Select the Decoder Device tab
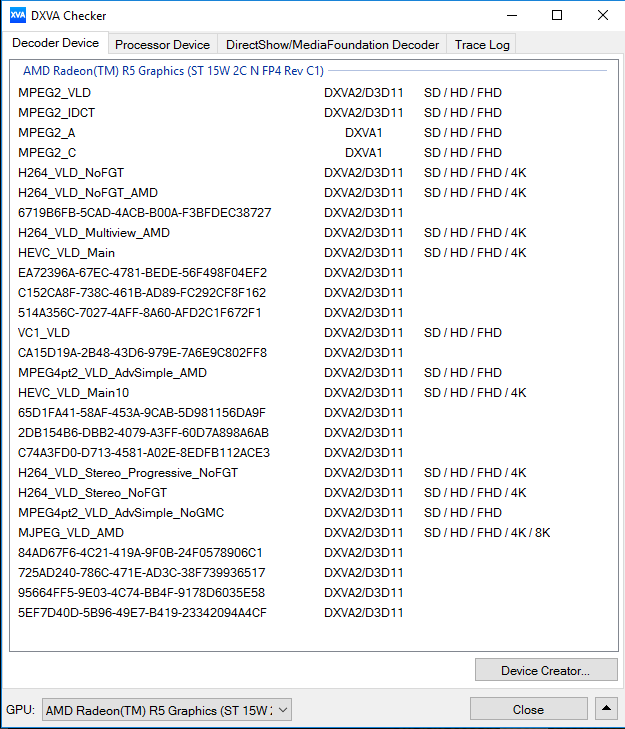Image resolution: width=625 pixels, height=729 pixels. 56,44
